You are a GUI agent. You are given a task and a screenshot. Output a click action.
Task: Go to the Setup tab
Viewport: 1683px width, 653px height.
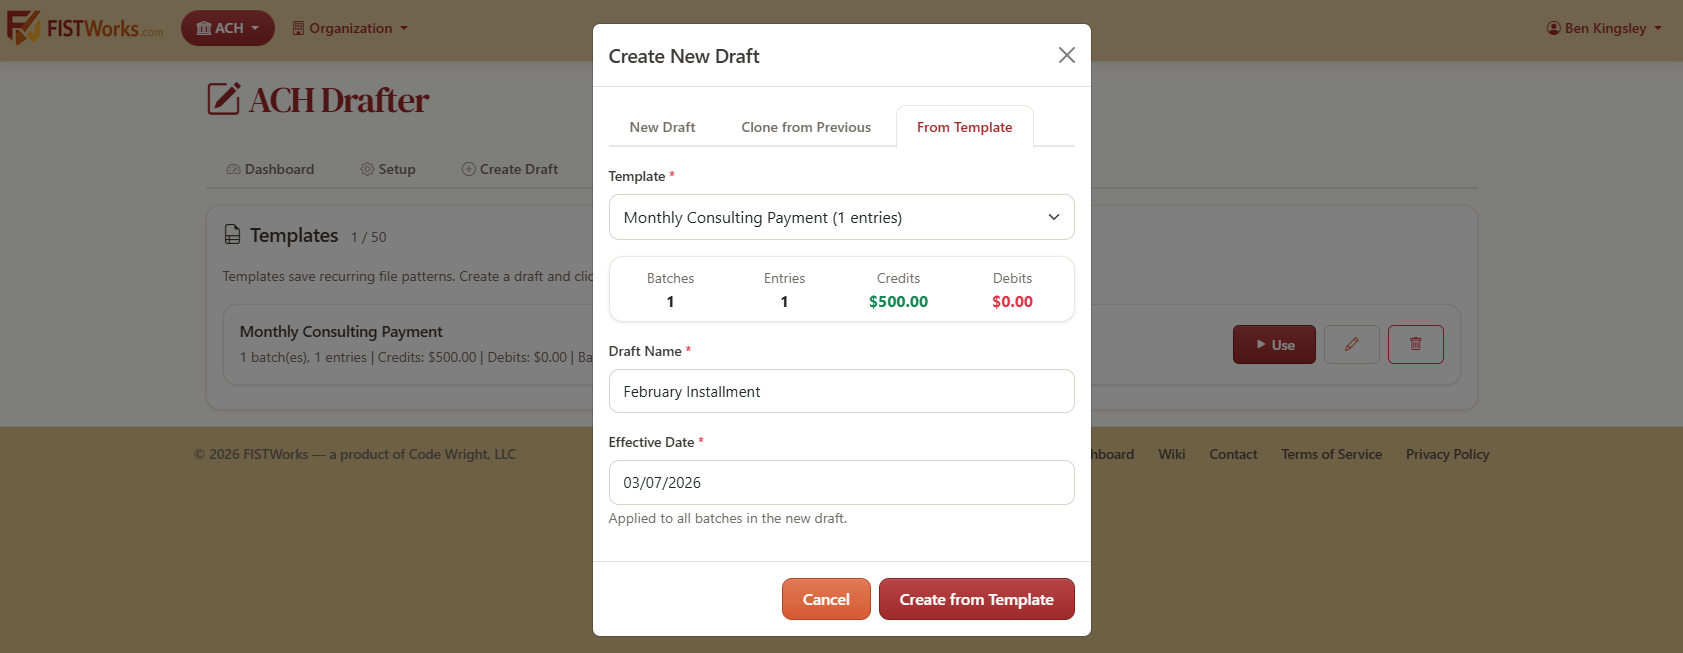pyautogui.click(x=388, y=169)
